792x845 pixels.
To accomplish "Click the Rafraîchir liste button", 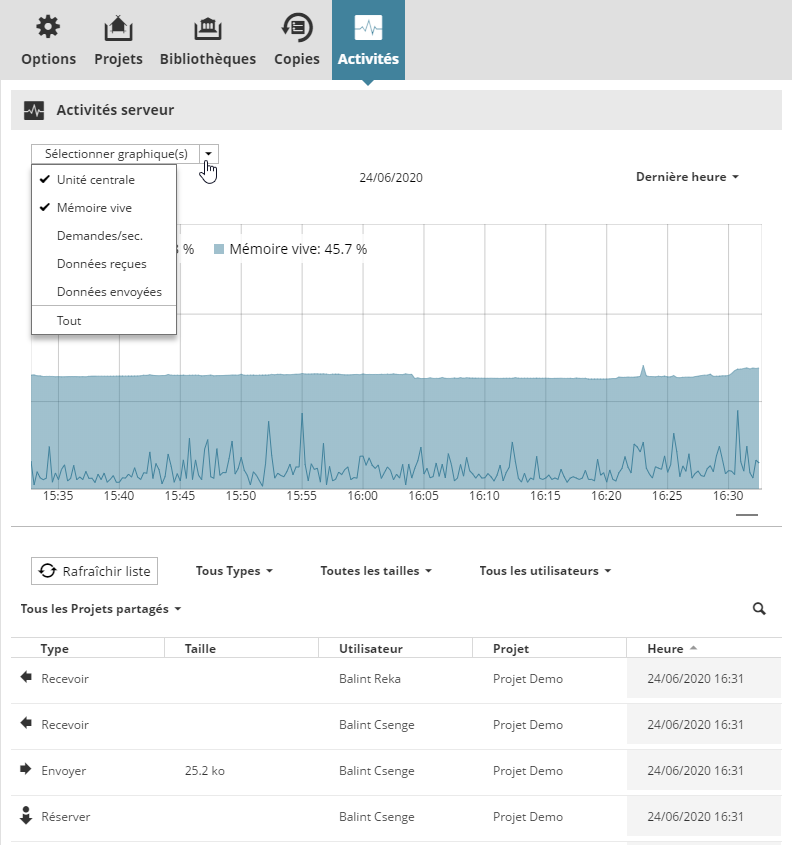I will point(94,571).
